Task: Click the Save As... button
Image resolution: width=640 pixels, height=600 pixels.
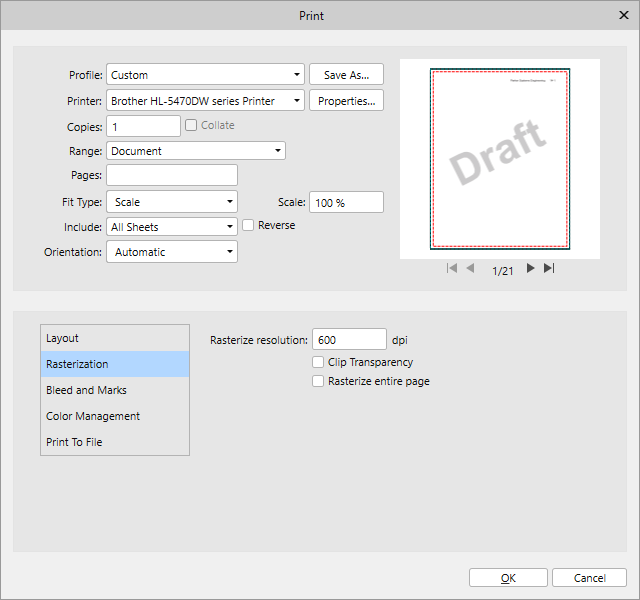Action: (x=347, y=75)
